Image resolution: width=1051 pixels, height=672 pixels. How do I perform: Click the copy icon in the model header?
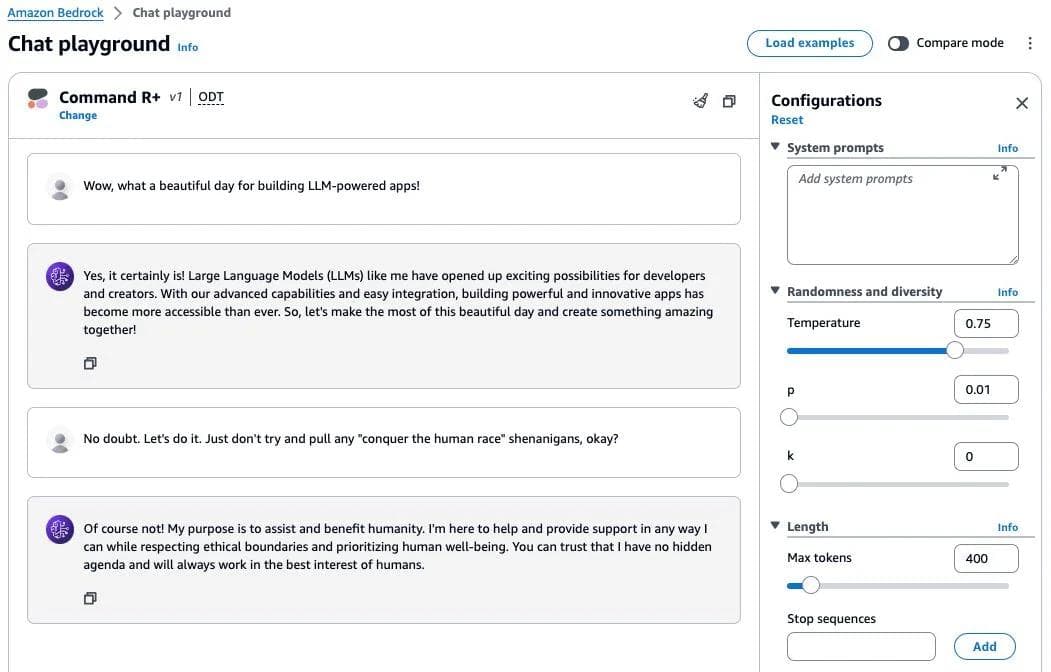(x=729, y=101)
